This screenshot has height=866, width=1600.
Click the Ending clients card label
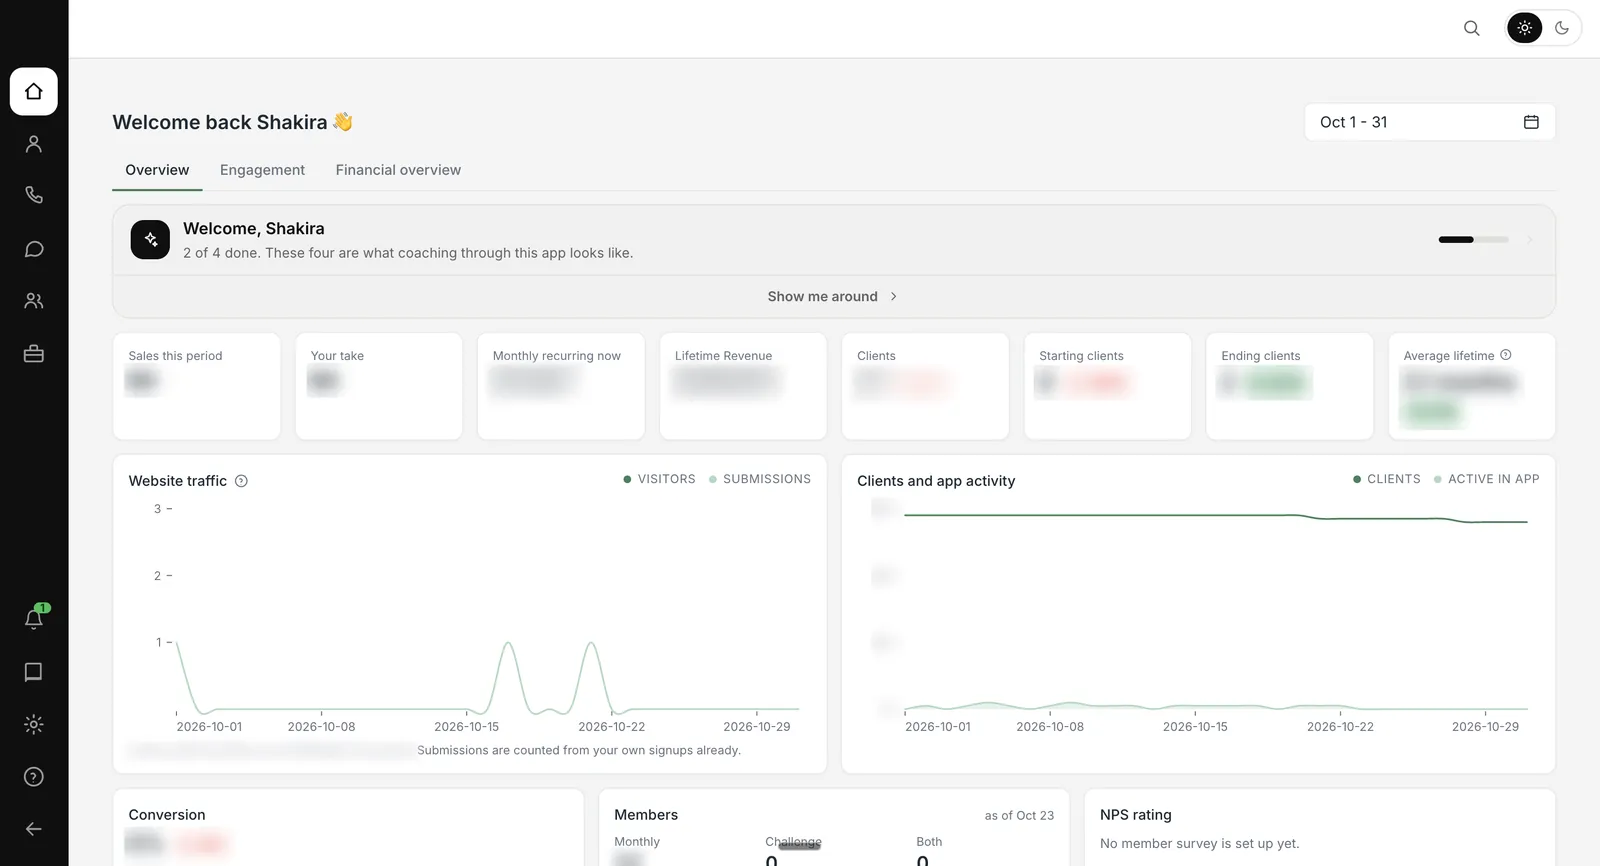(1260, 356)
